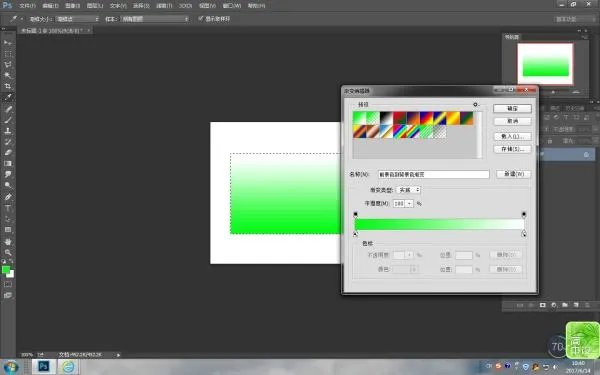The width and height of the screenshot is (600, 375).
Task: Create adjustment layer icon in Layers panel
Action: (553, 305)
